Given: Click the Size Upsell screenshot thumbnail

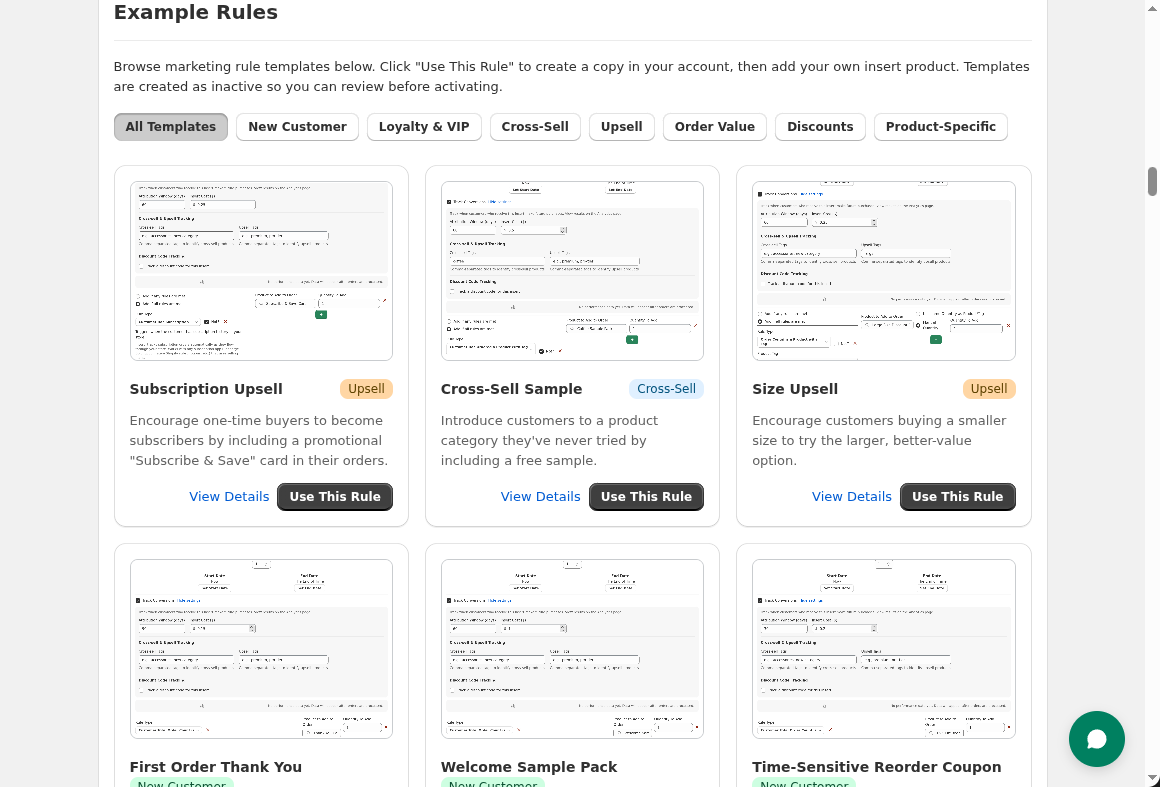Looking at the screenshot, I should pyautogui.click(x=883, y=271).
